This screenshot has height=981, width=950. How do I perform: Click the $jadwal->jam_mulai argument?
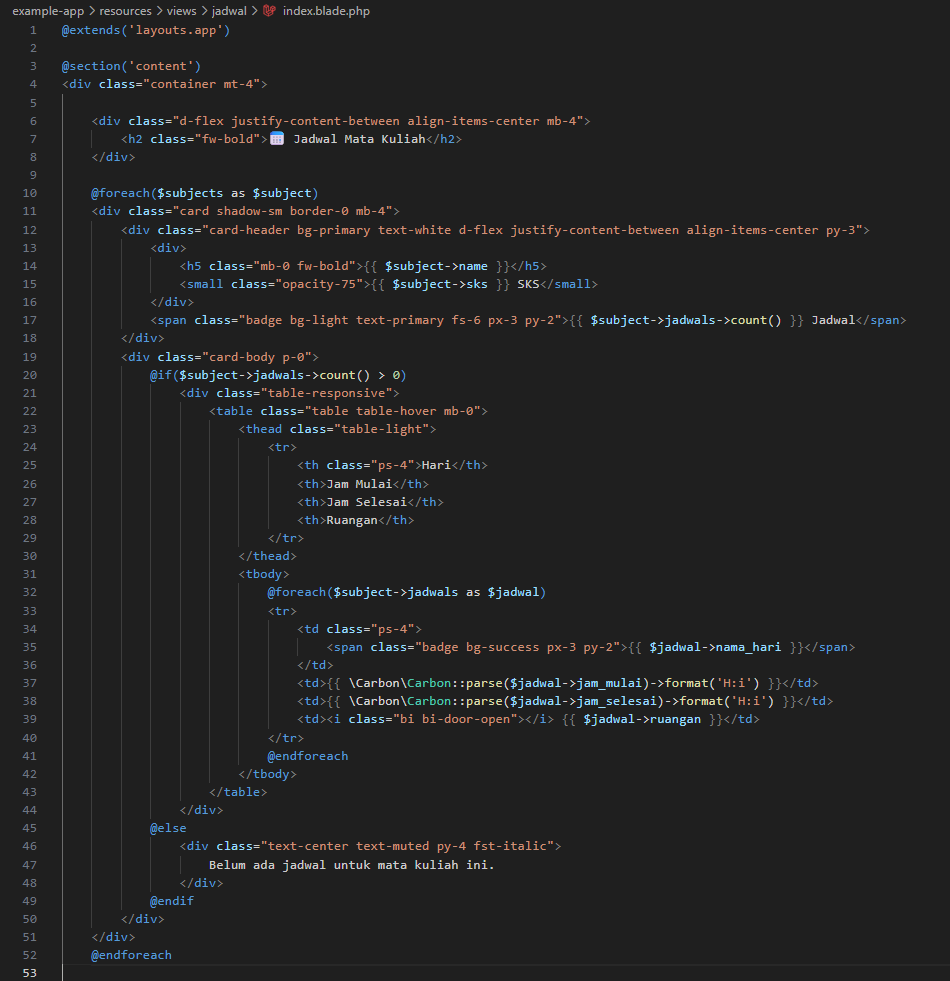point(576,683)
